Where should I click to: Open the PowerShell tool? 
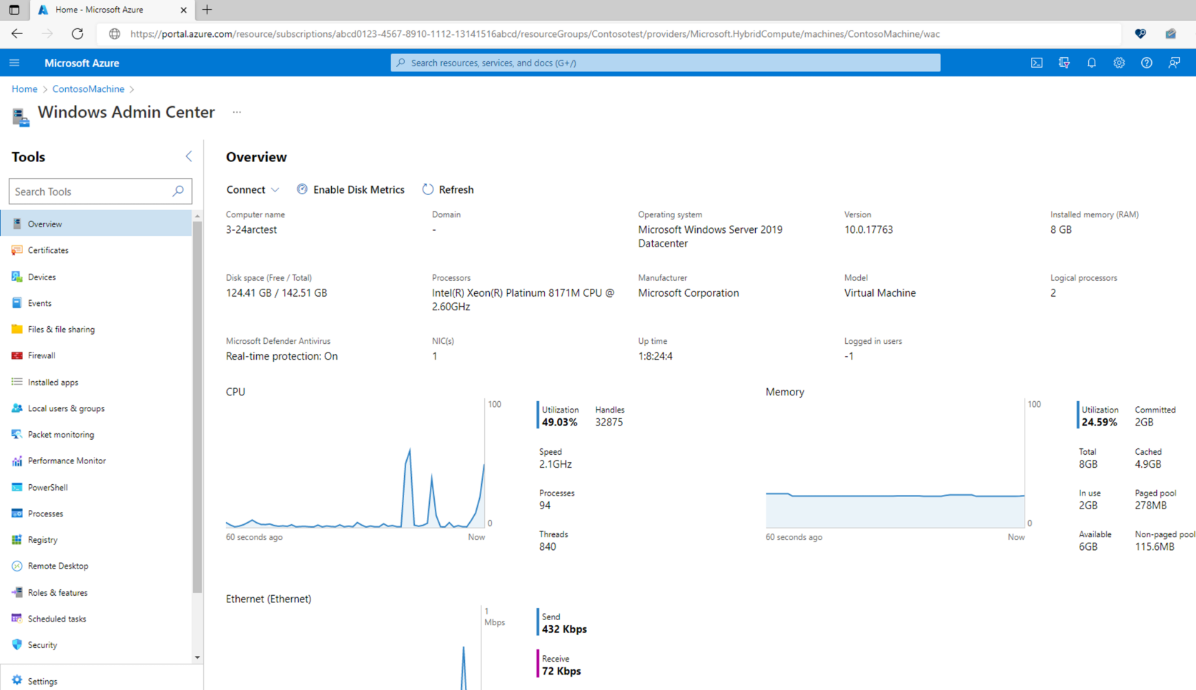click(47, 488)
